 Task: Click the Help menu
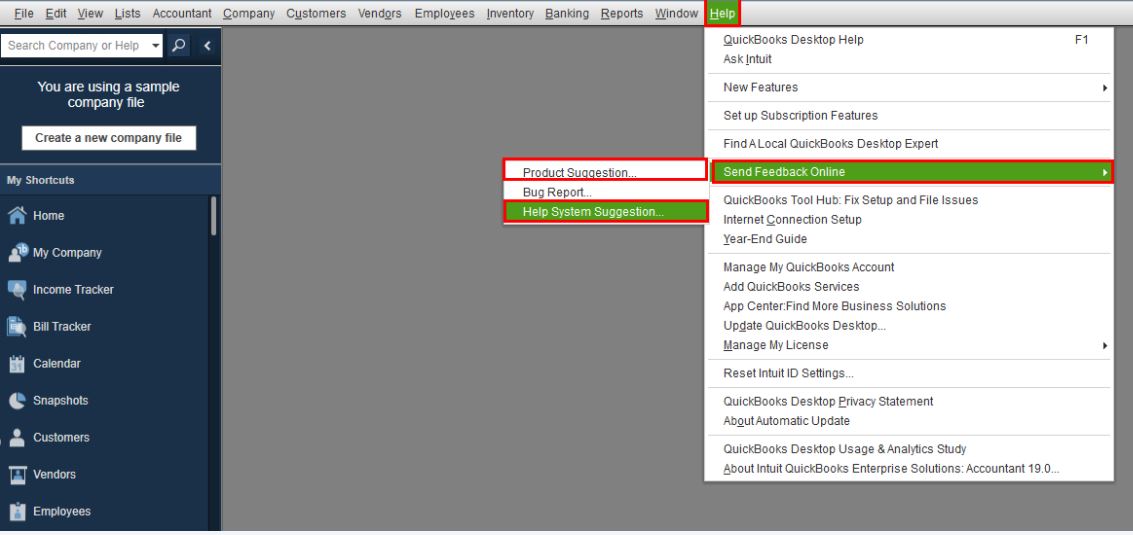click(x=722, y=13)
